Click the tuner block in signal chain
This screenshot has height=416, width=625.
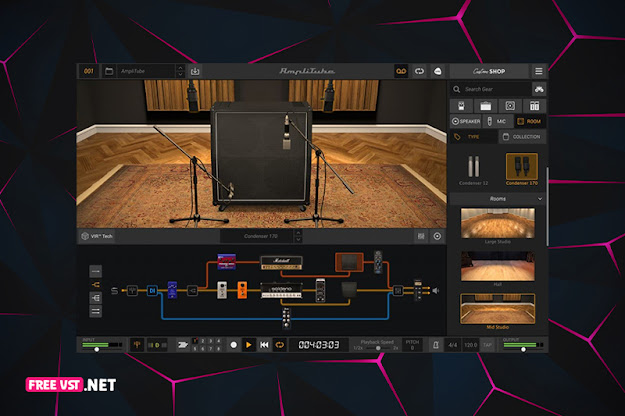pos(132,290)
